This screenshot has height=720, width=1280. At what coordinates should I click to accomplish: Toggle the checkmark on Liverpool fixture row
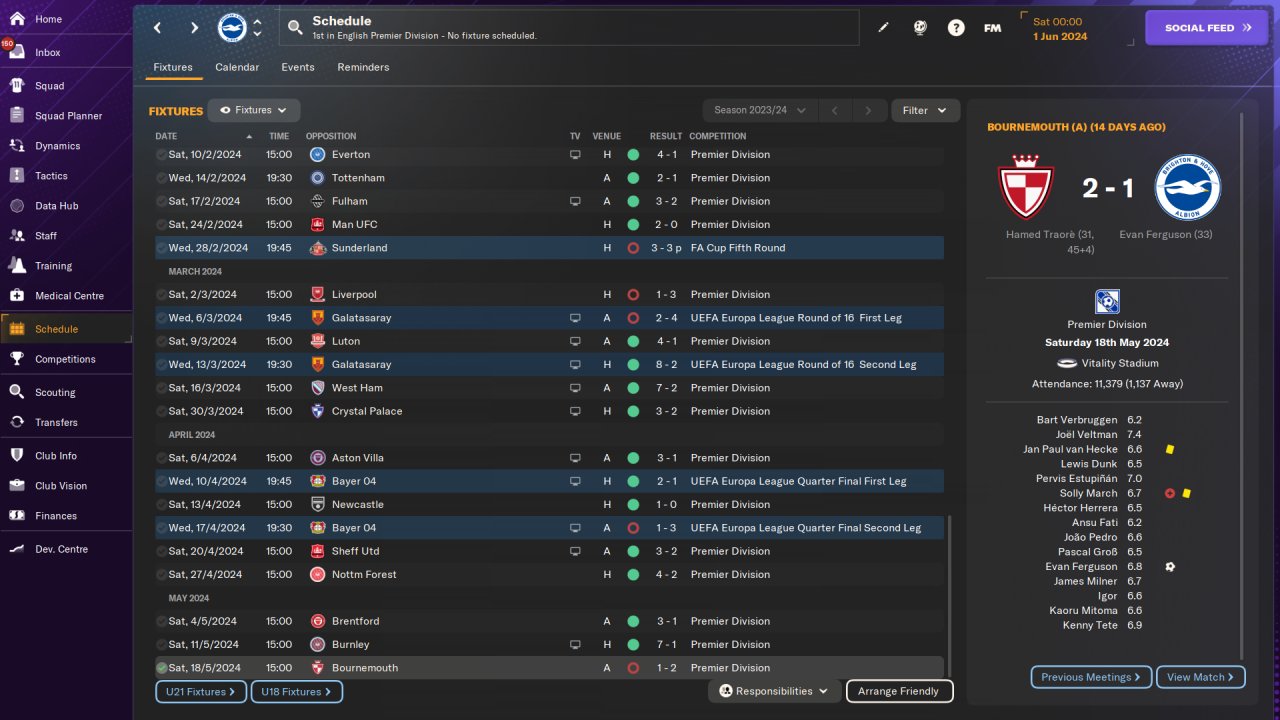161,295
